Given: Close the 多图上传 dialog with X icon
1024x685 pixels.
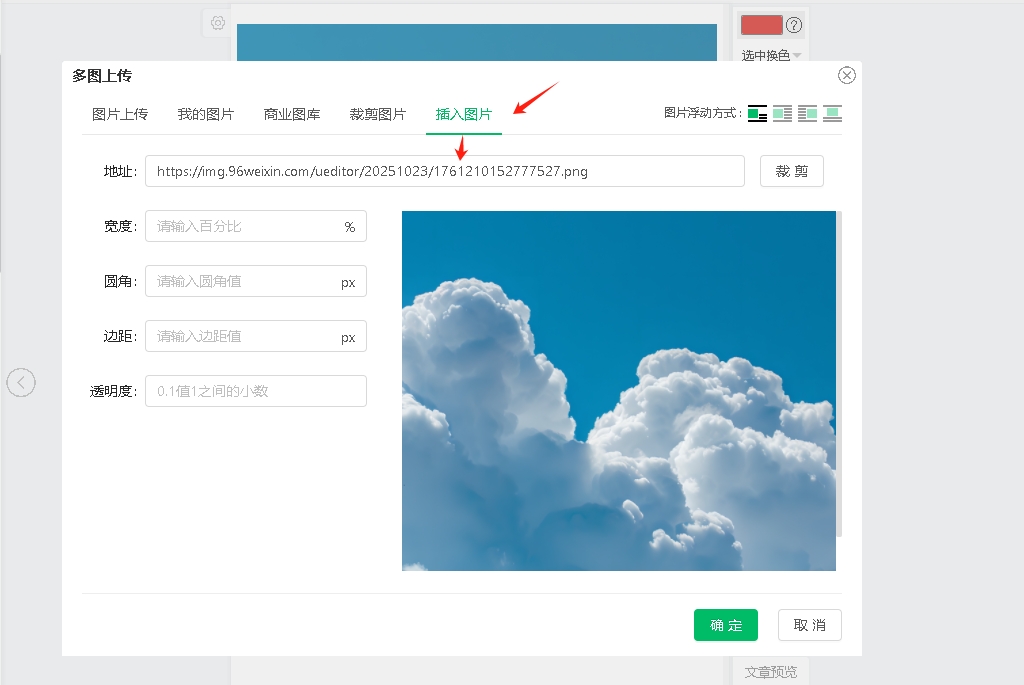Looking at the screenshot, I should point(847,75).
